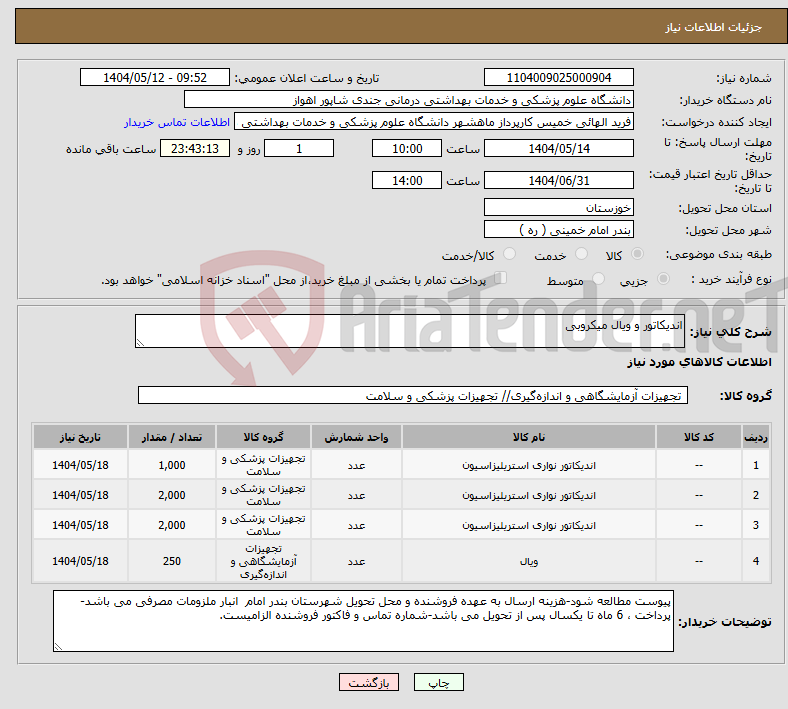Viewport: 788px width, 709px height.
Task: Click the نام کالا column header
Action: (529, 437)
